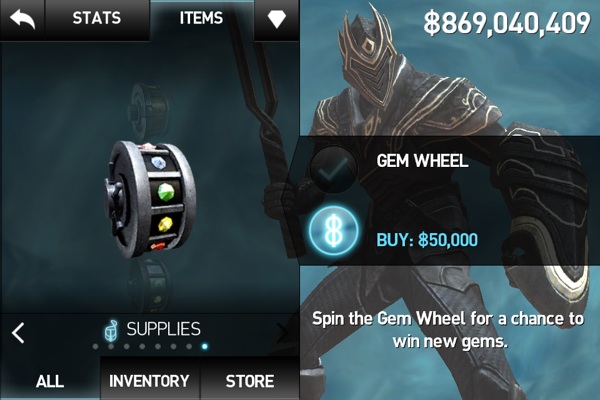Tap the Supplies category bucket icon
600x400 pixels.
click(x=111, y=330)
